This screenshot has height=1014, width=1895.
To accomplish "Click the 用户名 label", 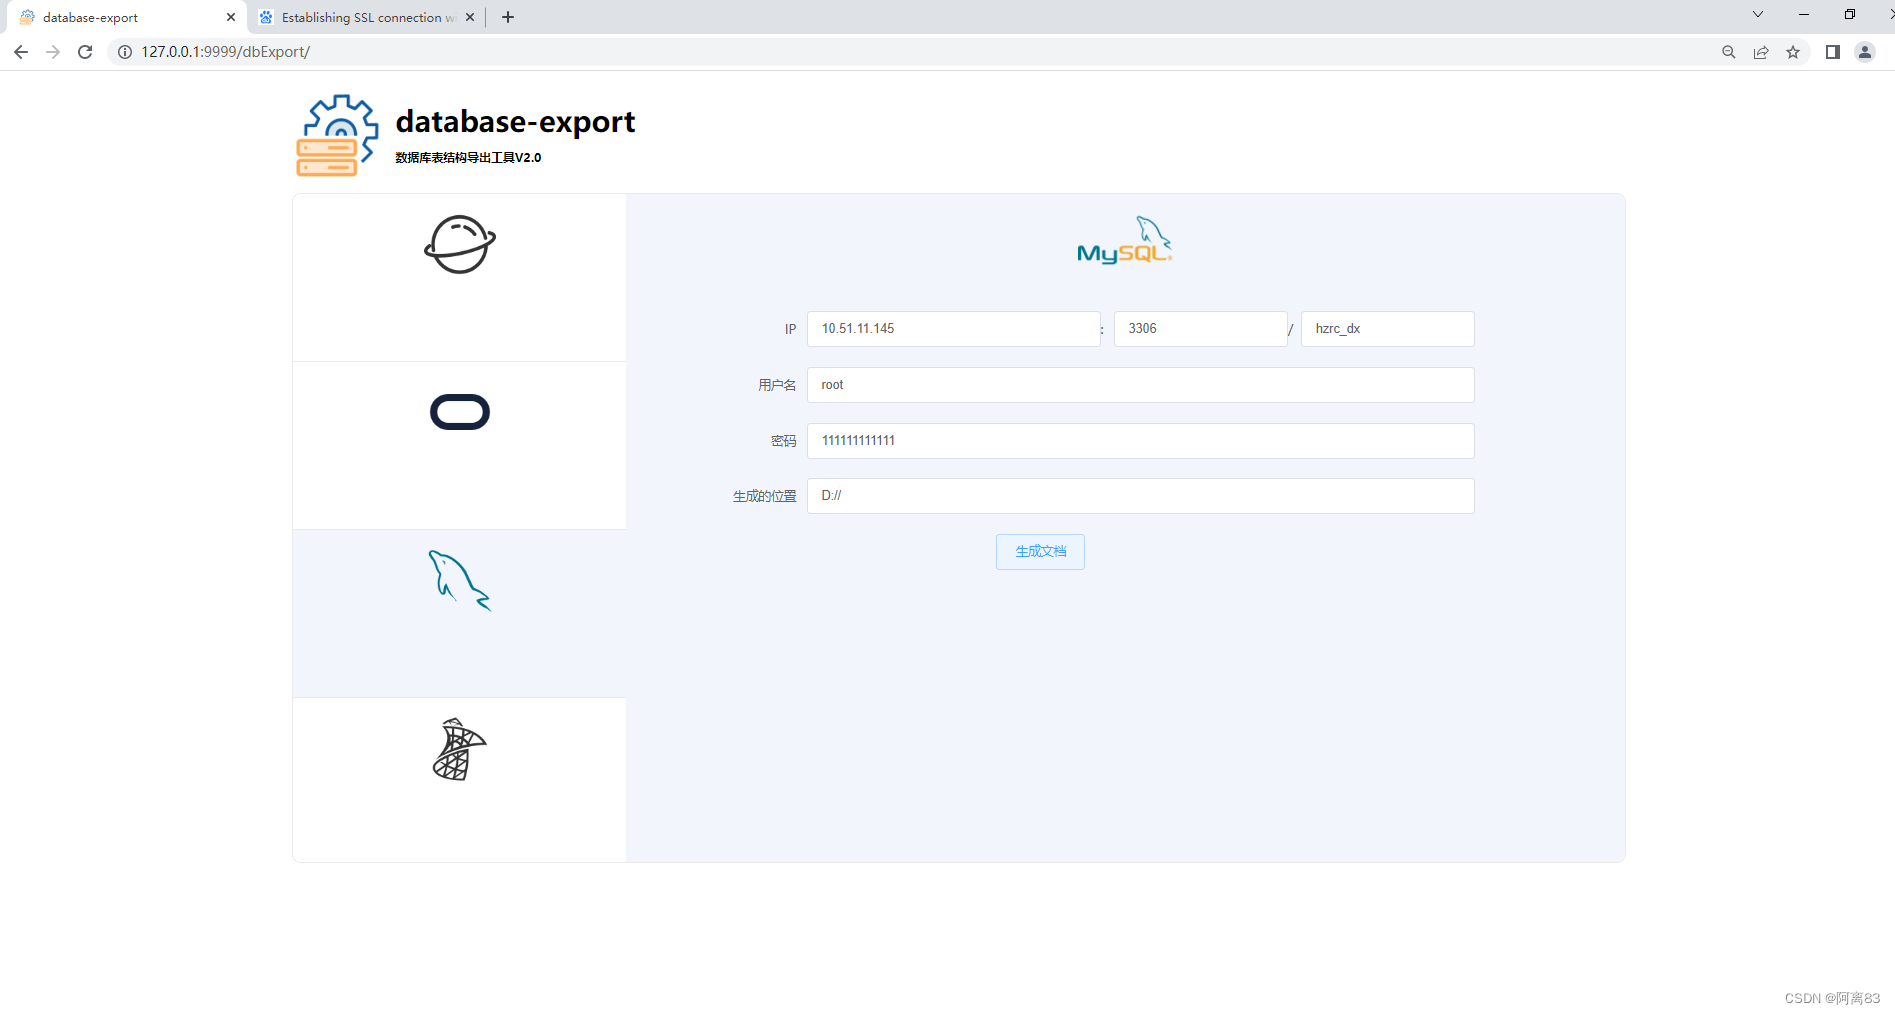I will (x=777, y=385).
